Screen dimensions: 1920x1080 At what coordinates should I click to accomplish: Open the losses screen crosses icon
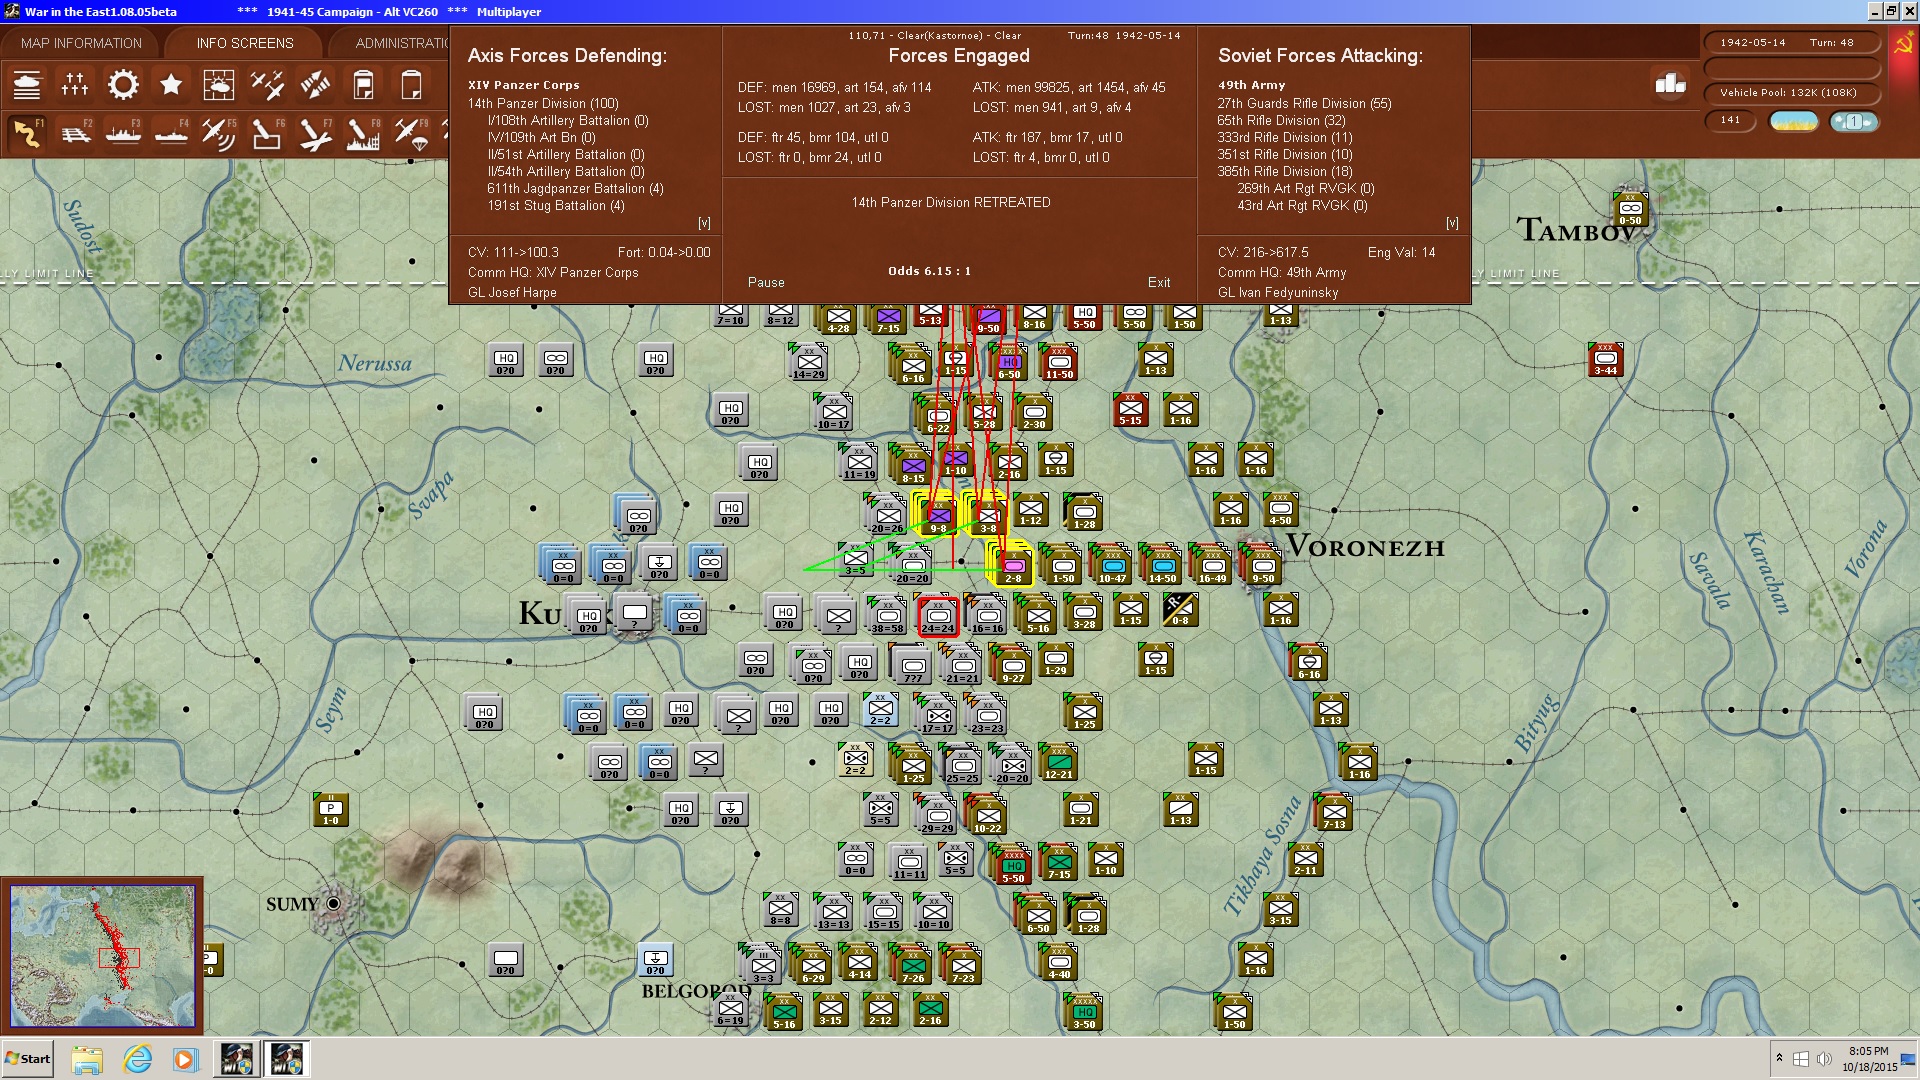75,85
